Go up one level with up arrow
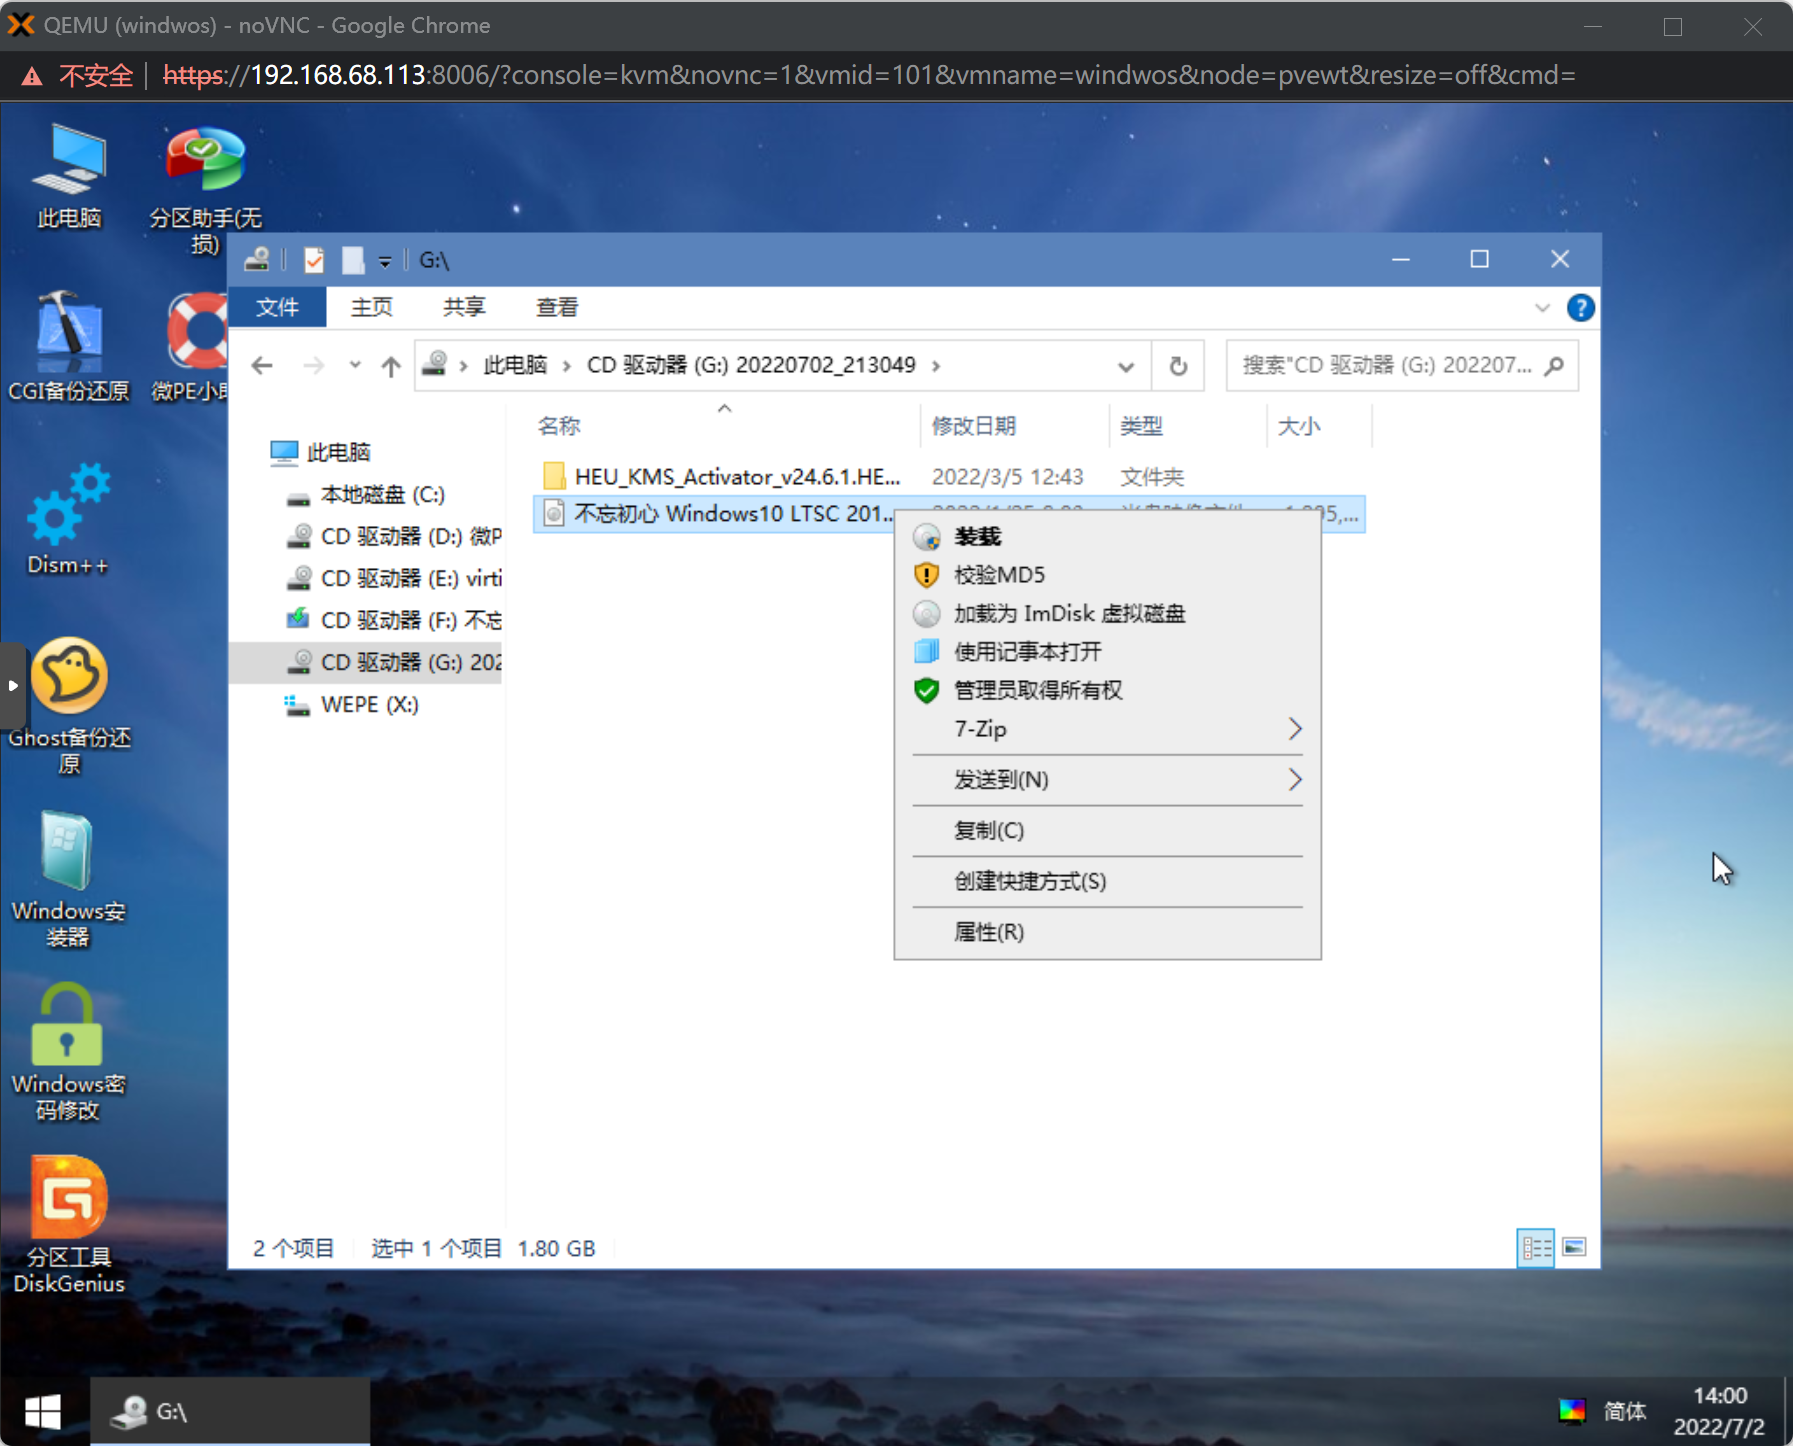 click(x=391, y=366)
